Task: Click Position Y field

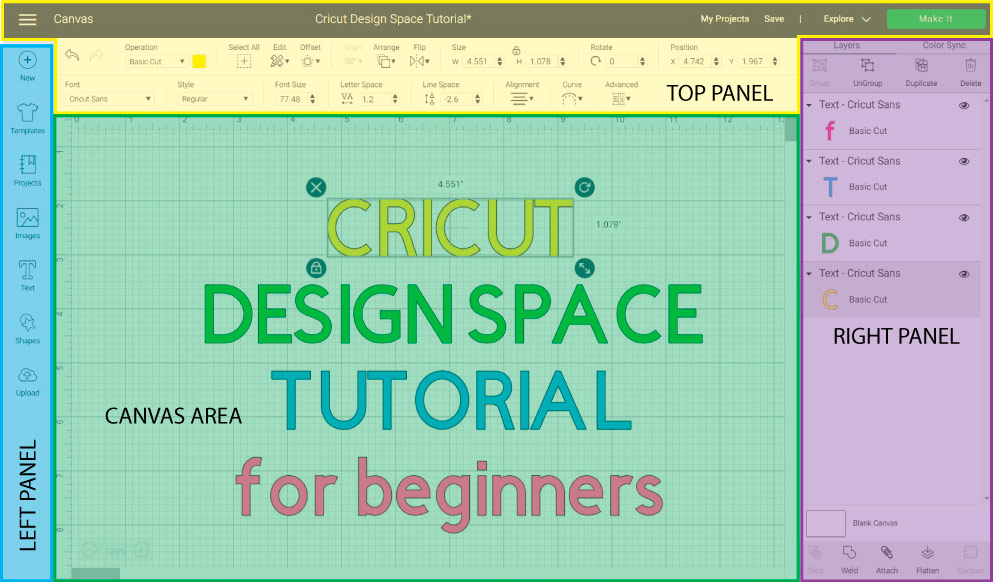Action: [754, 61]
